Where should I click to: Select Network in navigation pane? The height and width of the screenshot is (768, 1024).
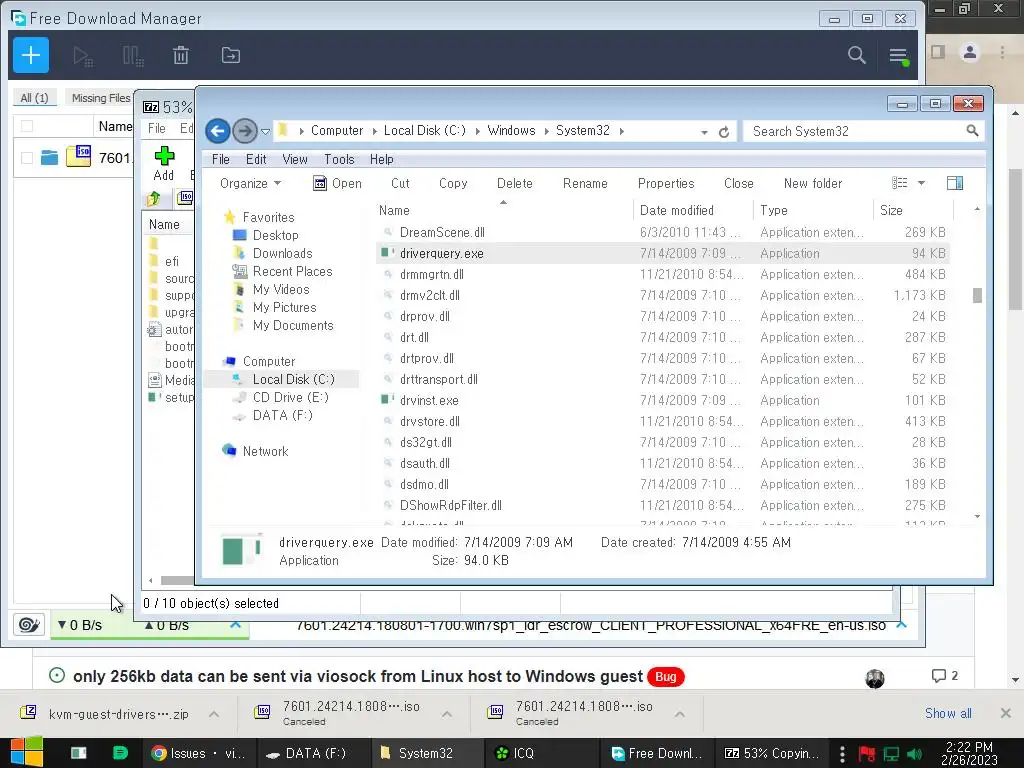click(265, 451)
